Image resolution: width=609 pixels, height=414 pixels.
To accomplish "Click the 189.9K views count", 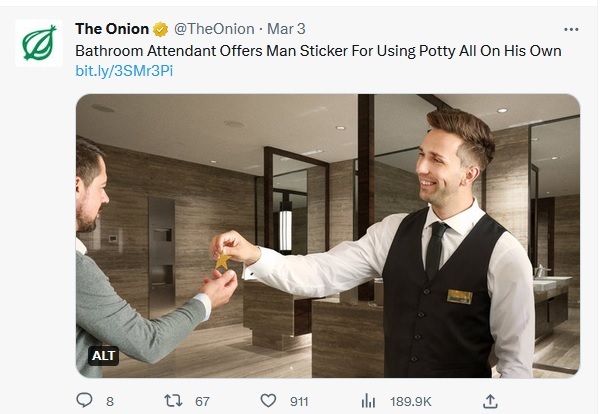I will point(411,401).
